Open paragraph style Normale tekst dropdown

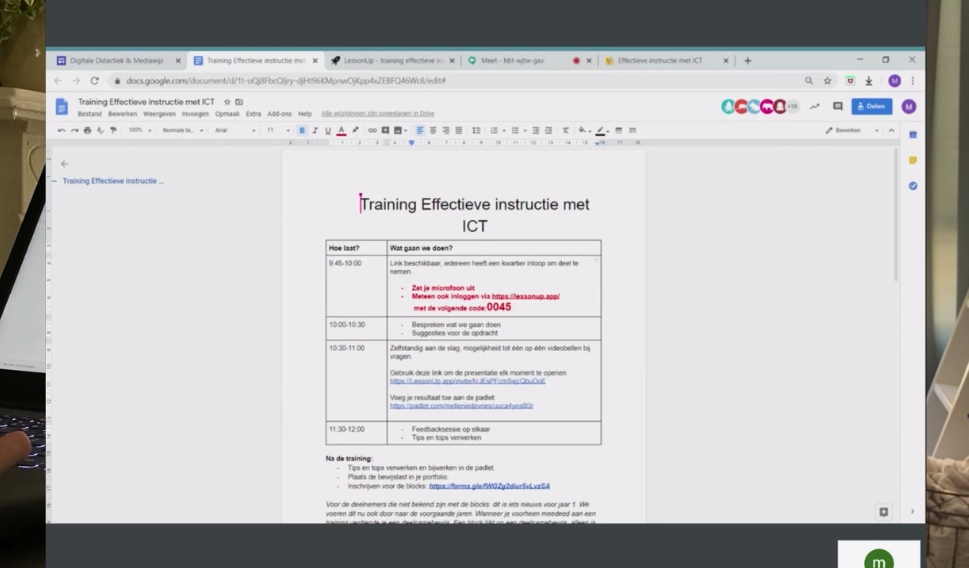183,130
